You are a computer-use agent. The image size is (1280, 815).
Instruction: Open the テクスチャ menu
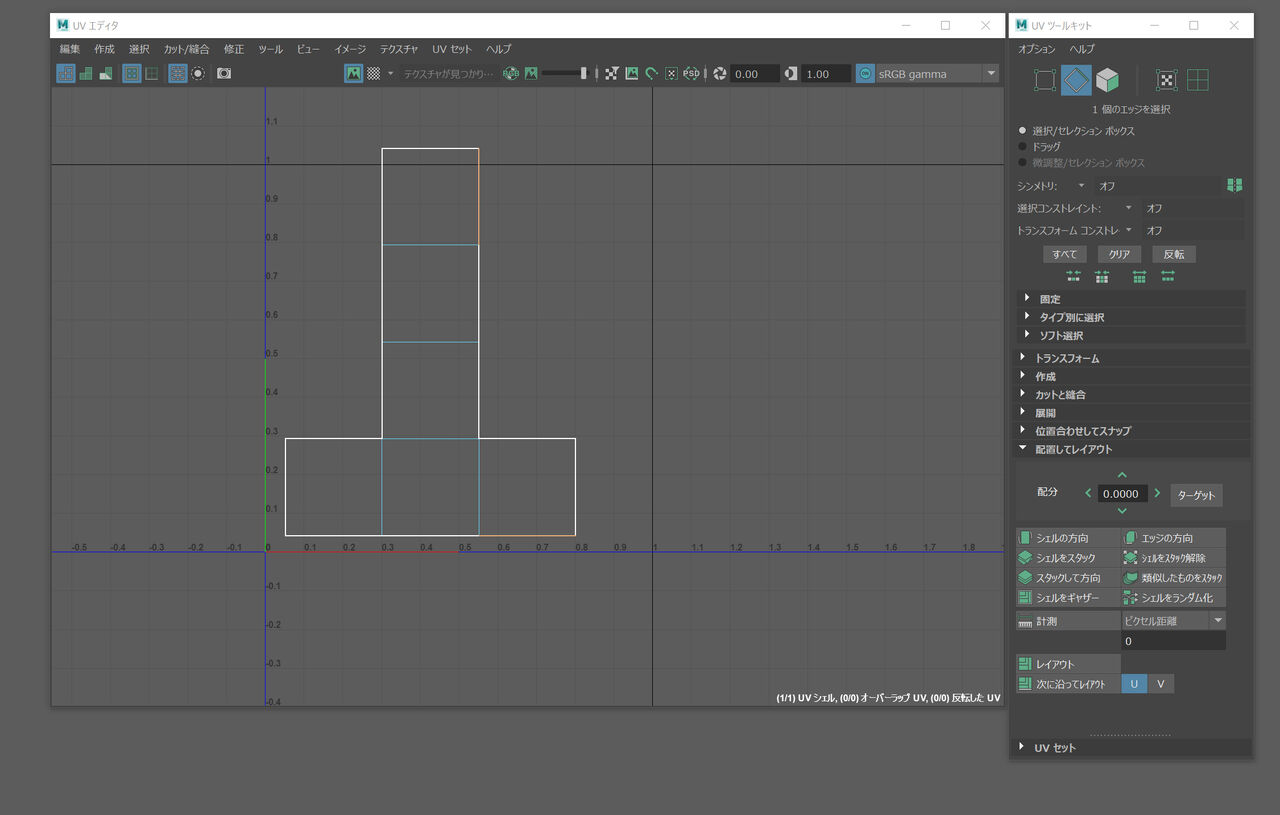[x=399, y=49]
